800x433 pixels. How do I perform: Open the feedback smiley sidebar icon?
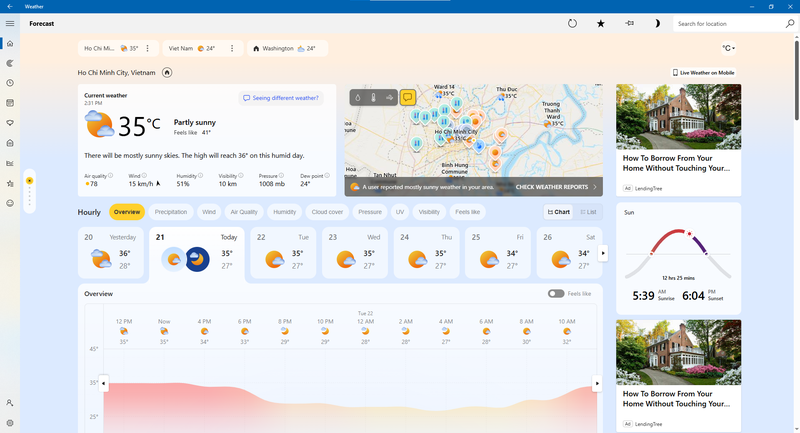(10, 203)
